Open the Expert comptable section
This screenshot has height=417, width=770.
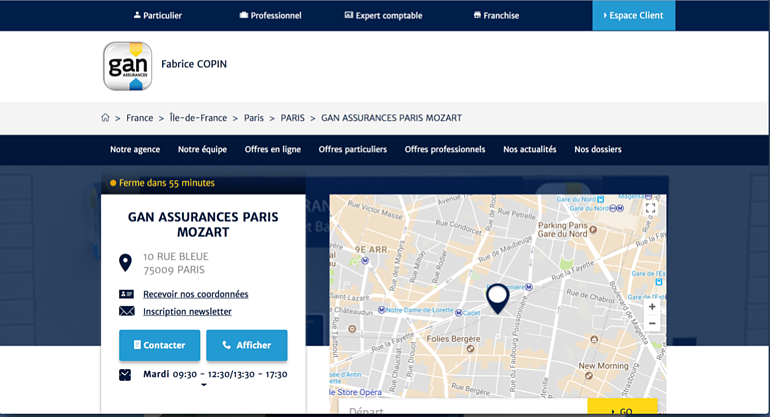click(x=383, y=15)
